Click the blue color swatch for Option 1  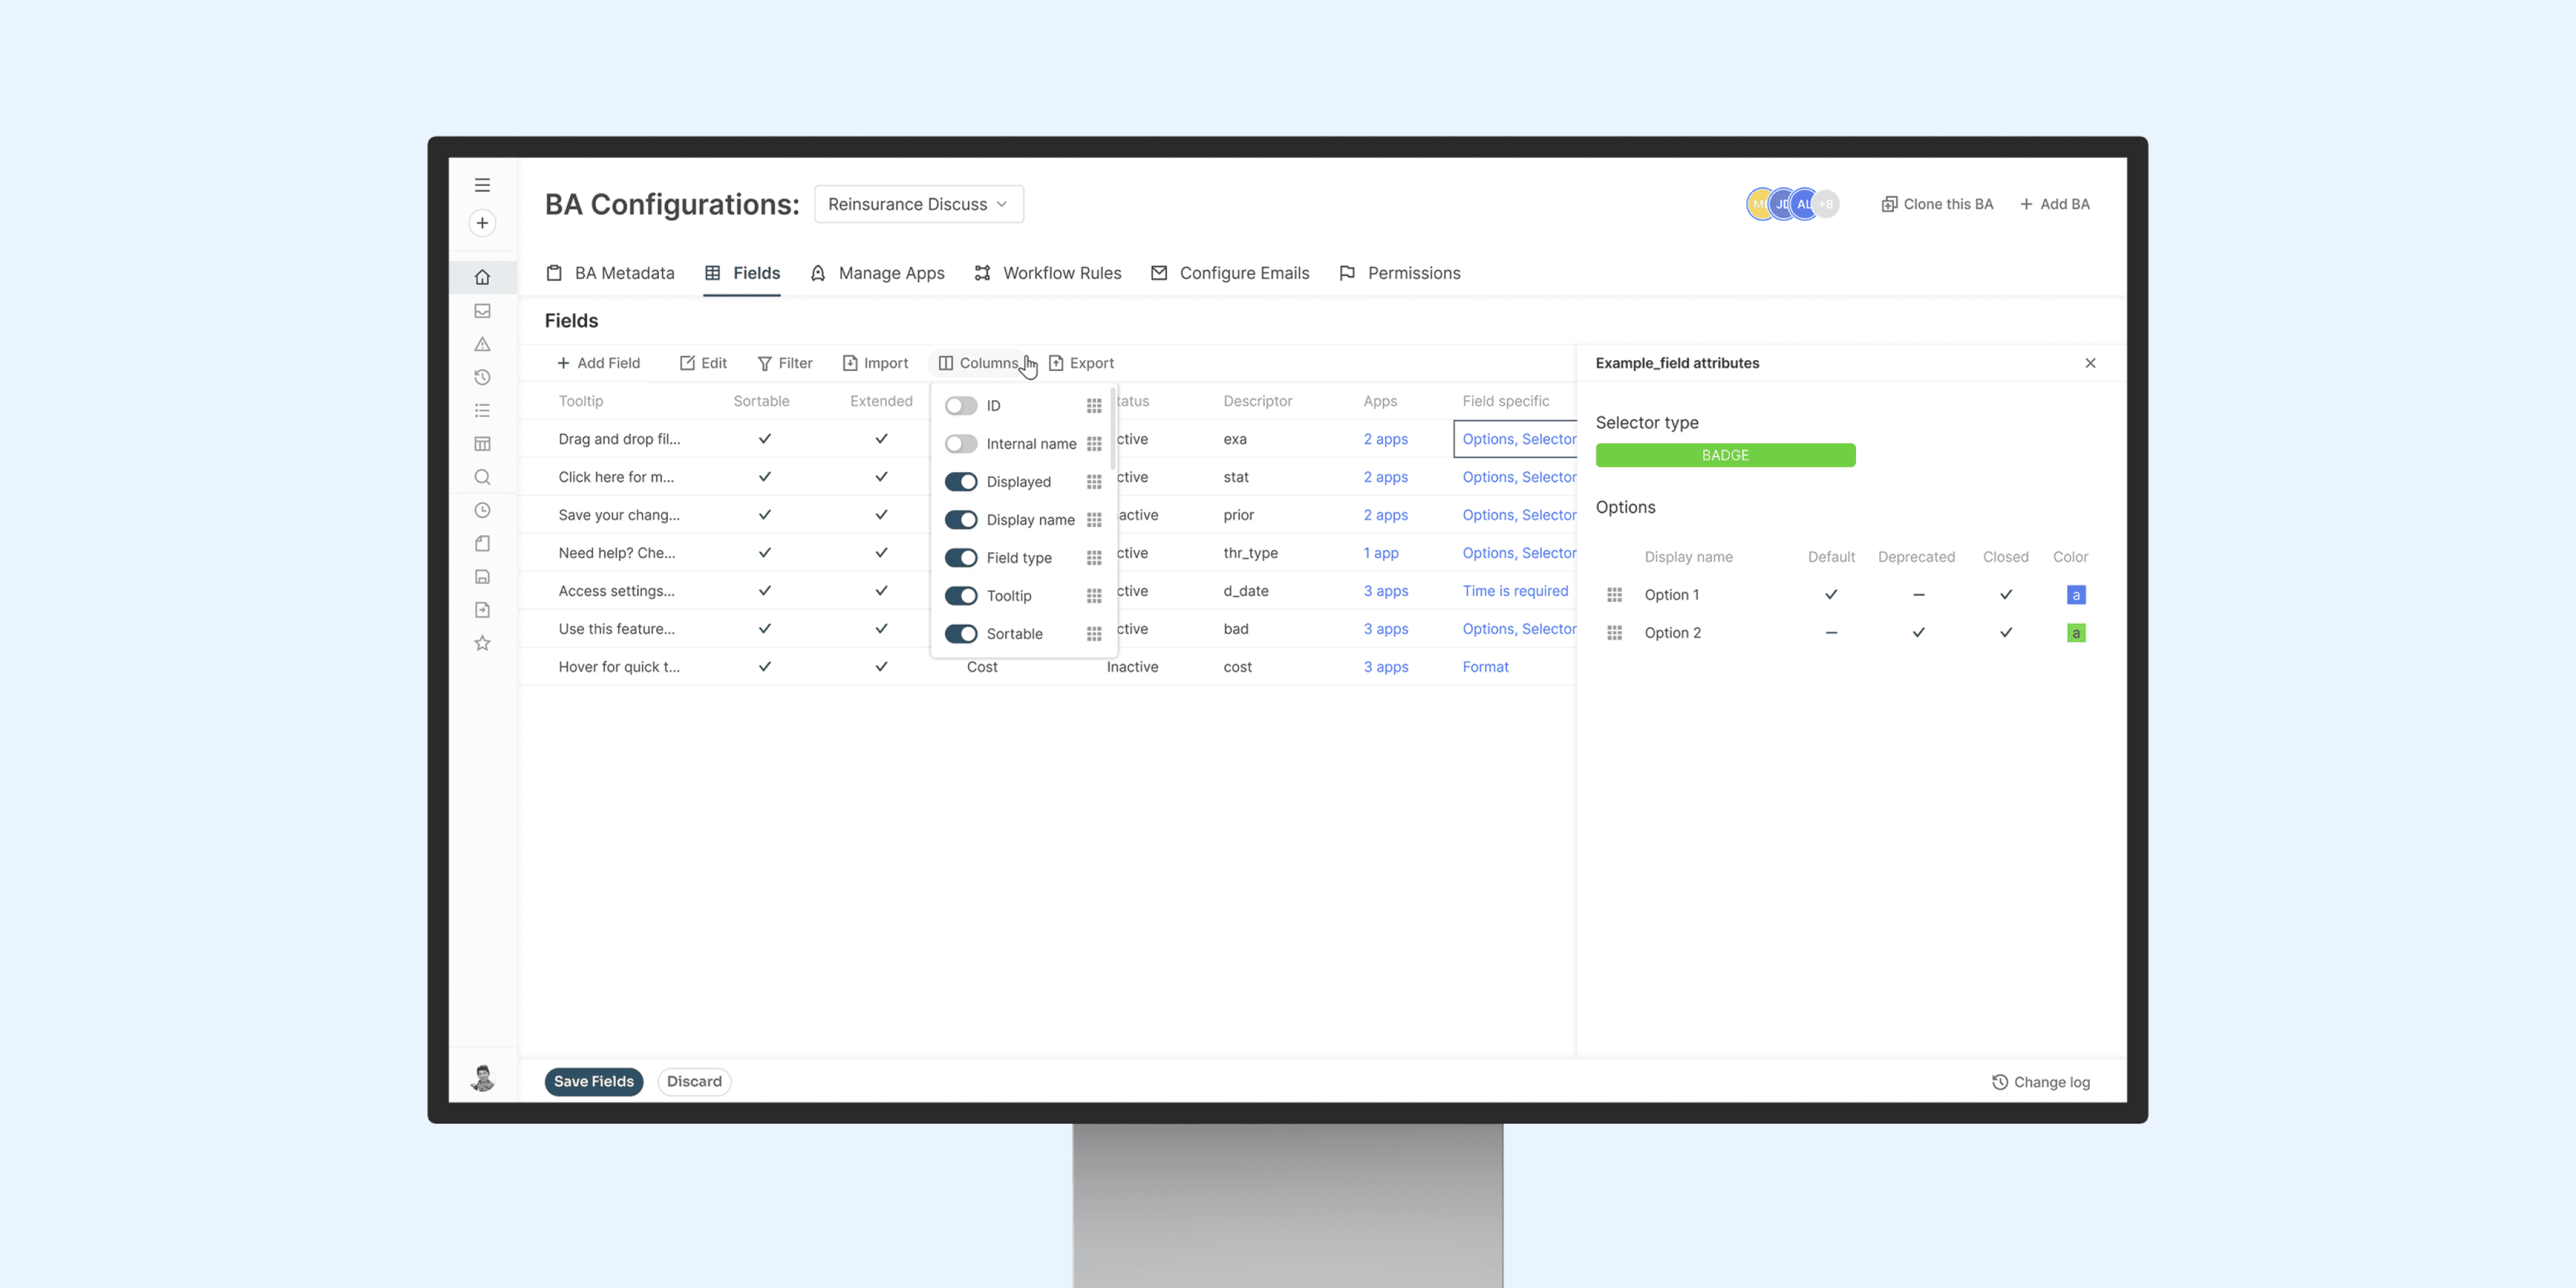point(2075,595)
